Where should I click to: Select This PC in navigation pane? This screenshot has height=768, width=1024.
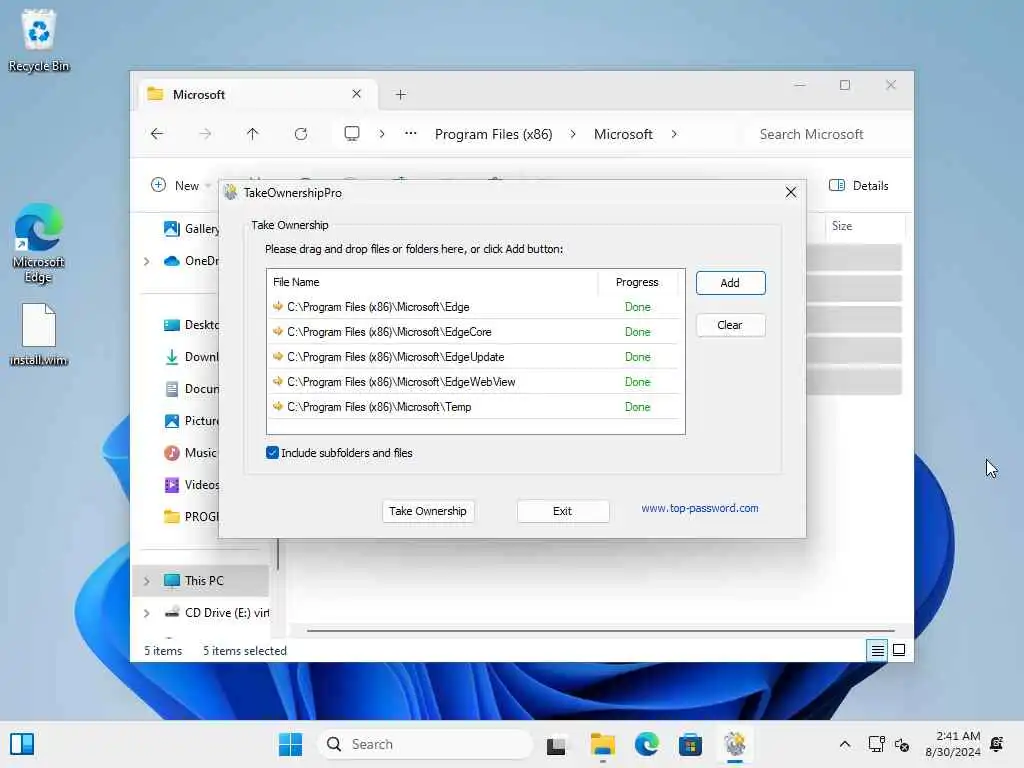pyautogui.click(x=201, y=581)
